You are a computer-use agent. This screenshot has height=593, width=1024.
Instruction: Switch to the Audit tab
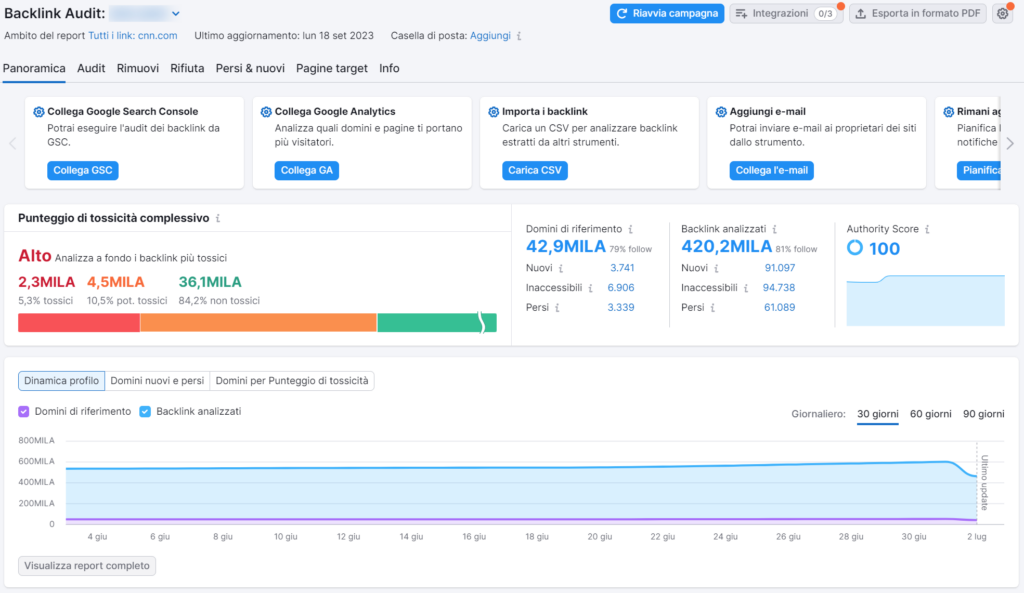point(91,68)
